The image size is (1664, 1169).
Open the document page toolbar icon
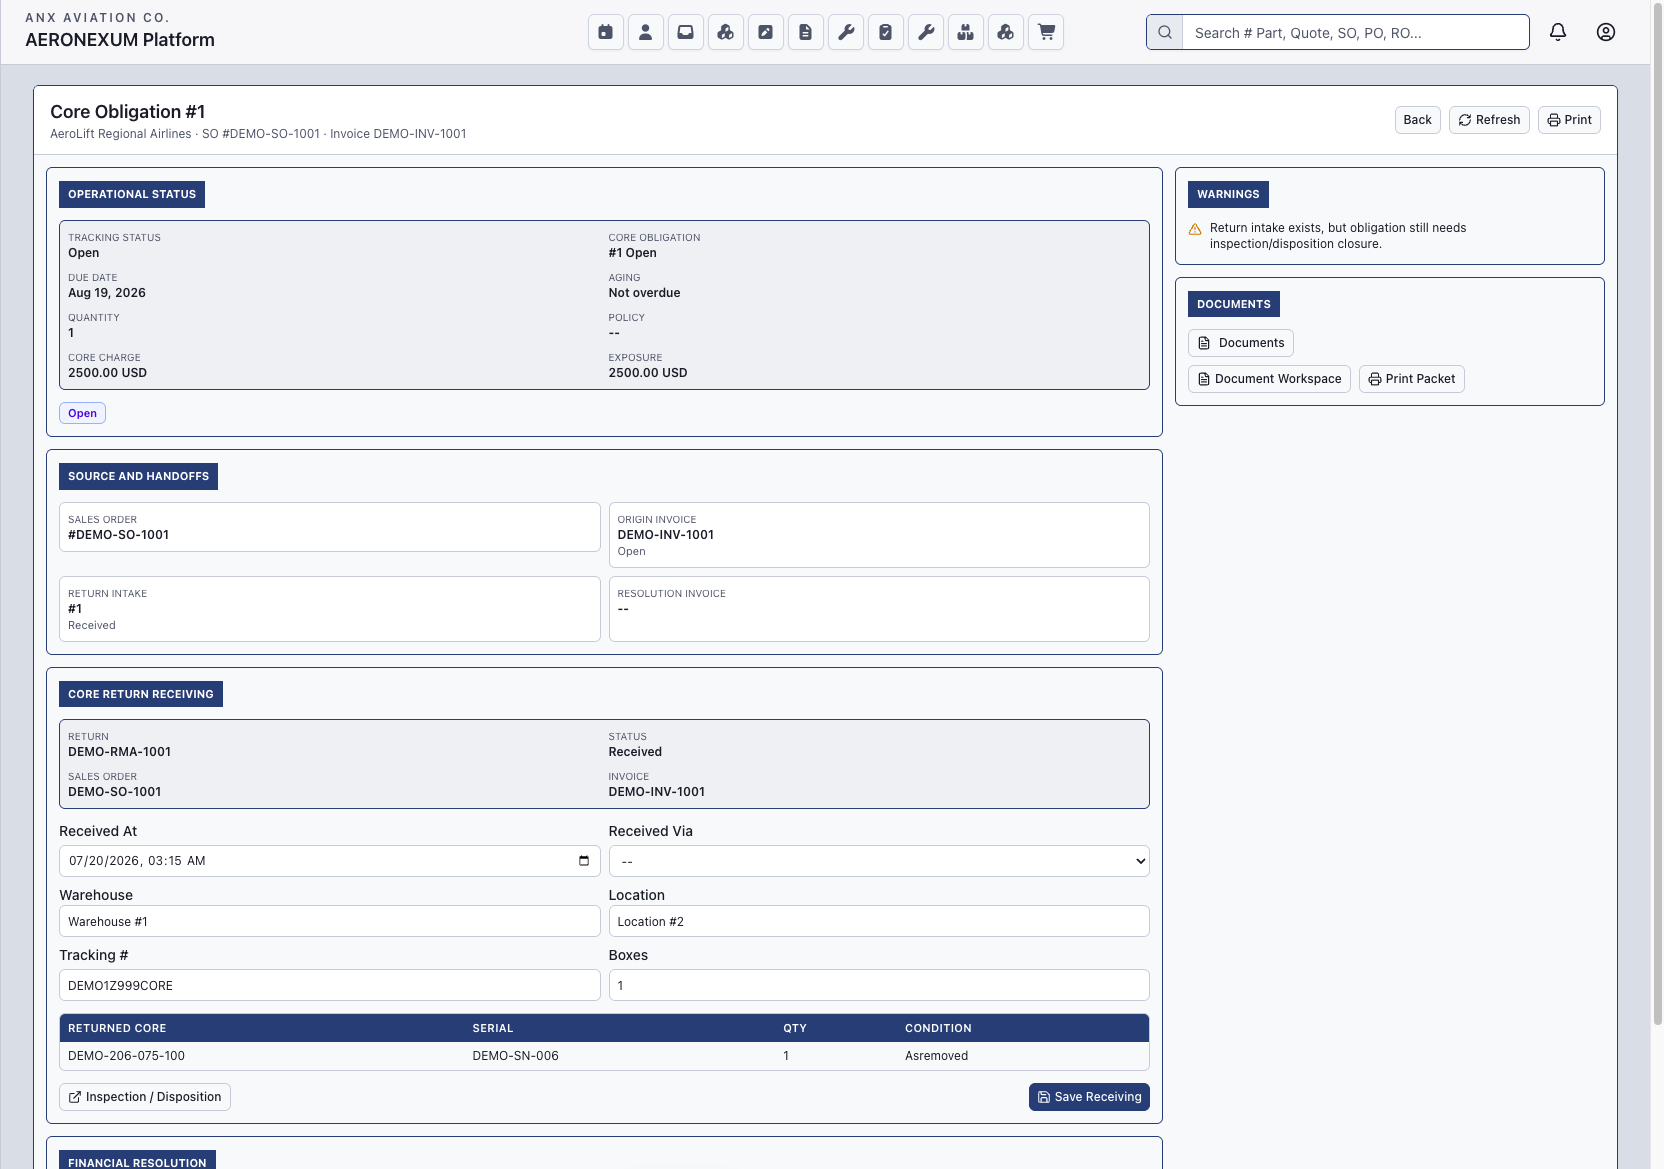[806, 32]
